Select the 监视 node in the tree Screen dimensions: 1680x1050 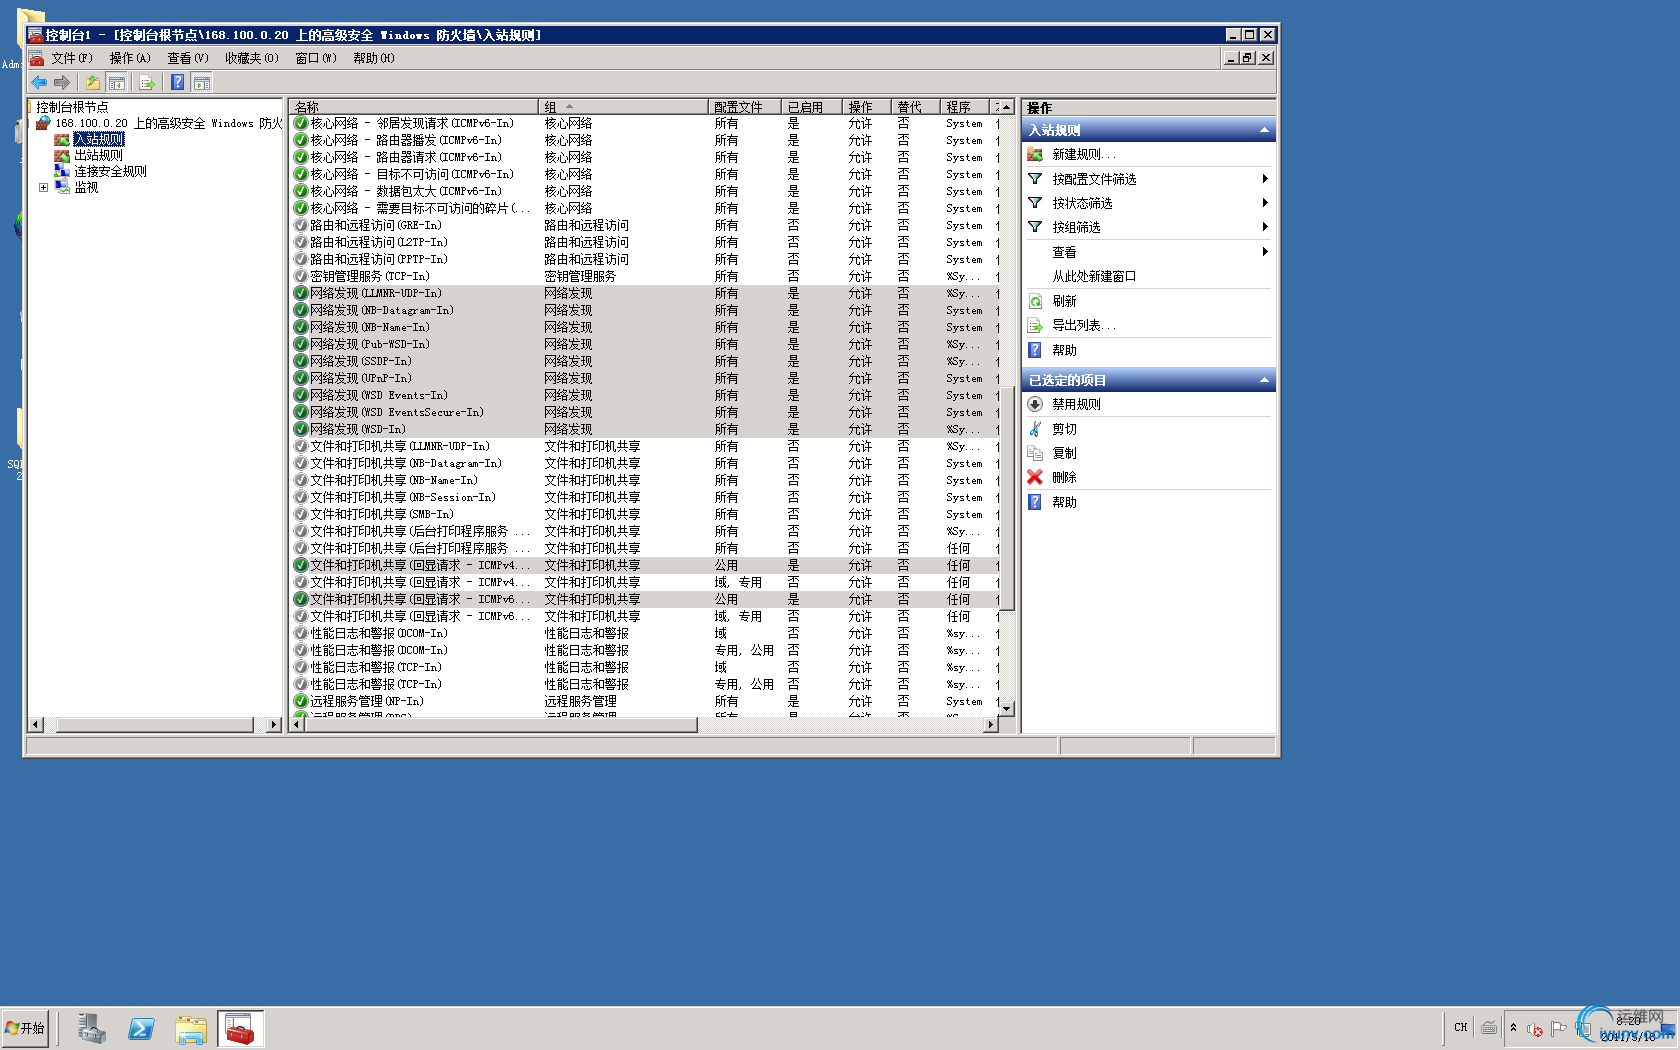86,187
